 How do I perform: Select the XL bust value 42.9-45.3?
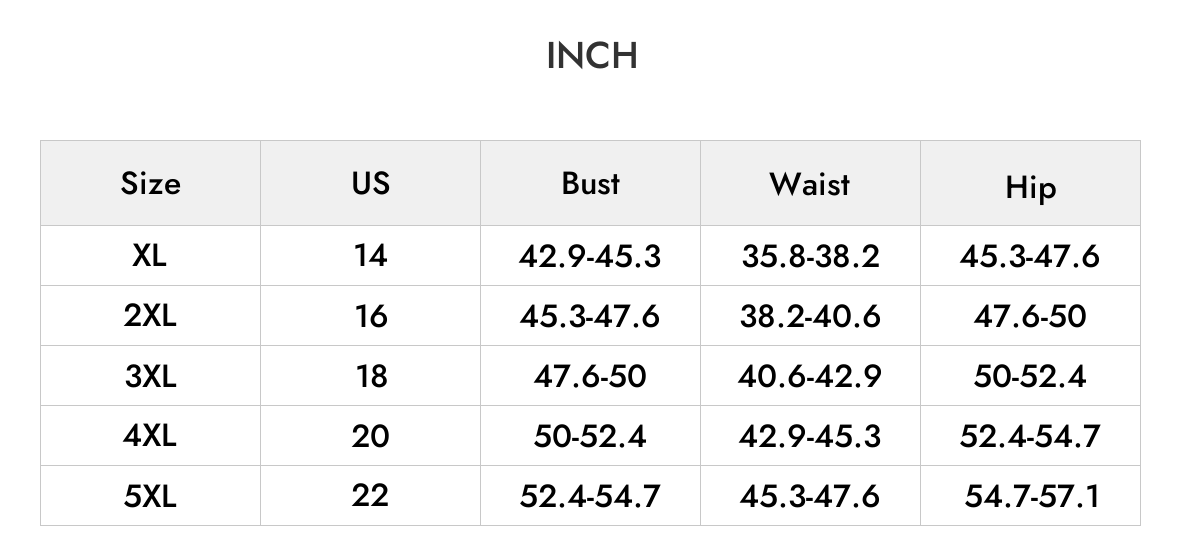(590, 256)
